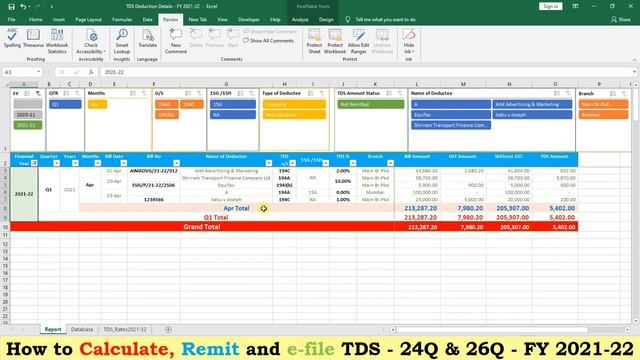Screen dimensions: 640x360
Task: Save the workbook from the quick access toolbar
Action: coord(11,7)
